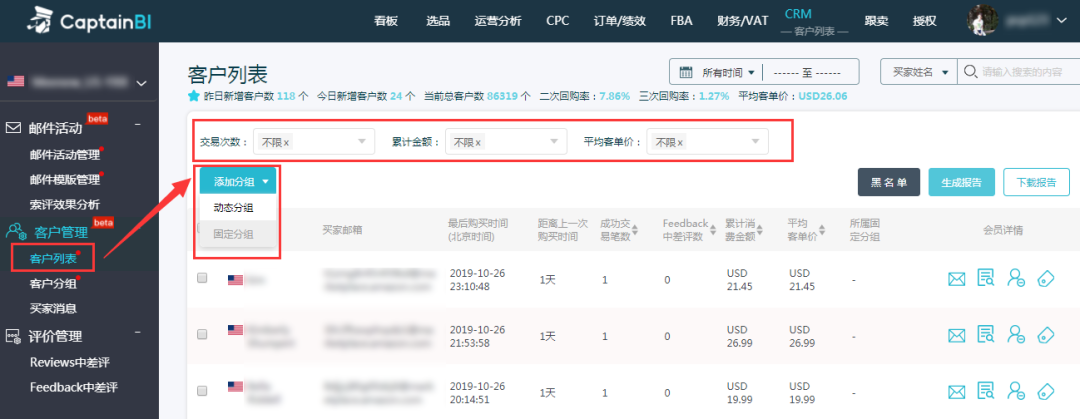Viewport: 1080px width, 419px height.
Task: Open CRM top menu
Action: (x=798, y=14)
